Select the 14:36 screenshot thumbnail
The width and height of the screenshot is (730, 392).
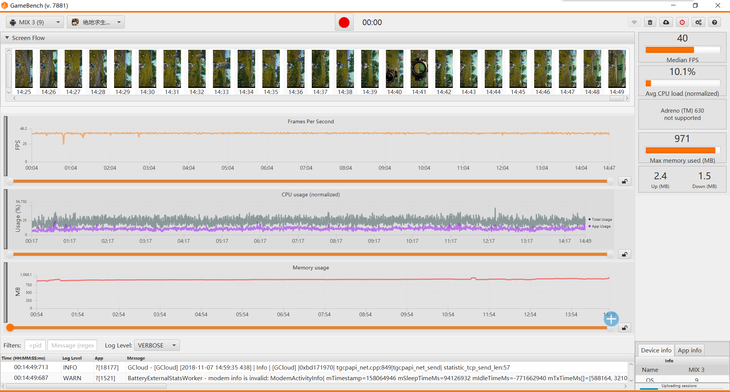point(296,69)
